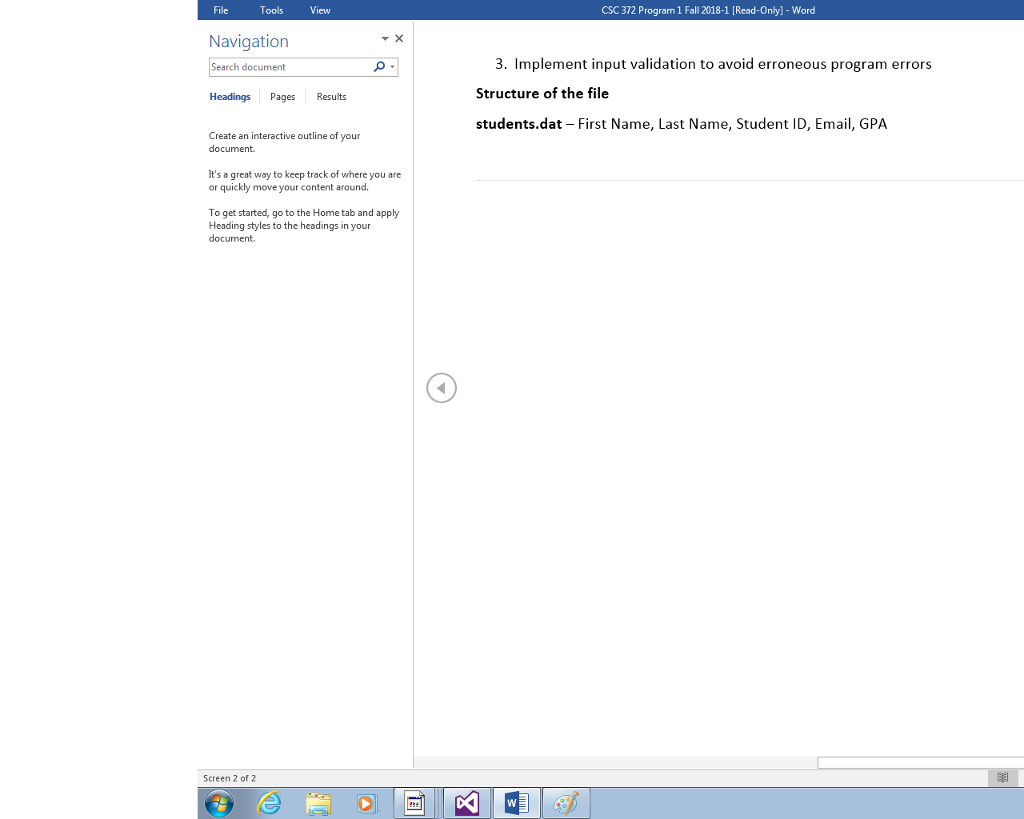Viewport: 1024px width, 819px height.
Task: Open Windows Explorer from the taskbar
Action: point(318,803)
